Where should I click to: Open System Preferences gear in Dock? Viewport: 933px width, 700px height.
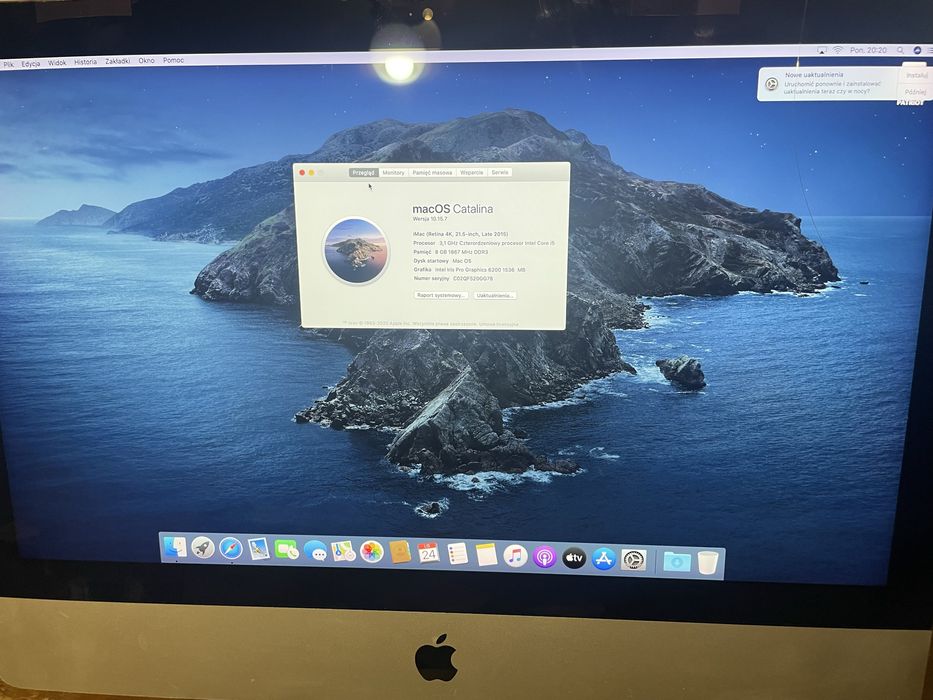click(634, 560)
